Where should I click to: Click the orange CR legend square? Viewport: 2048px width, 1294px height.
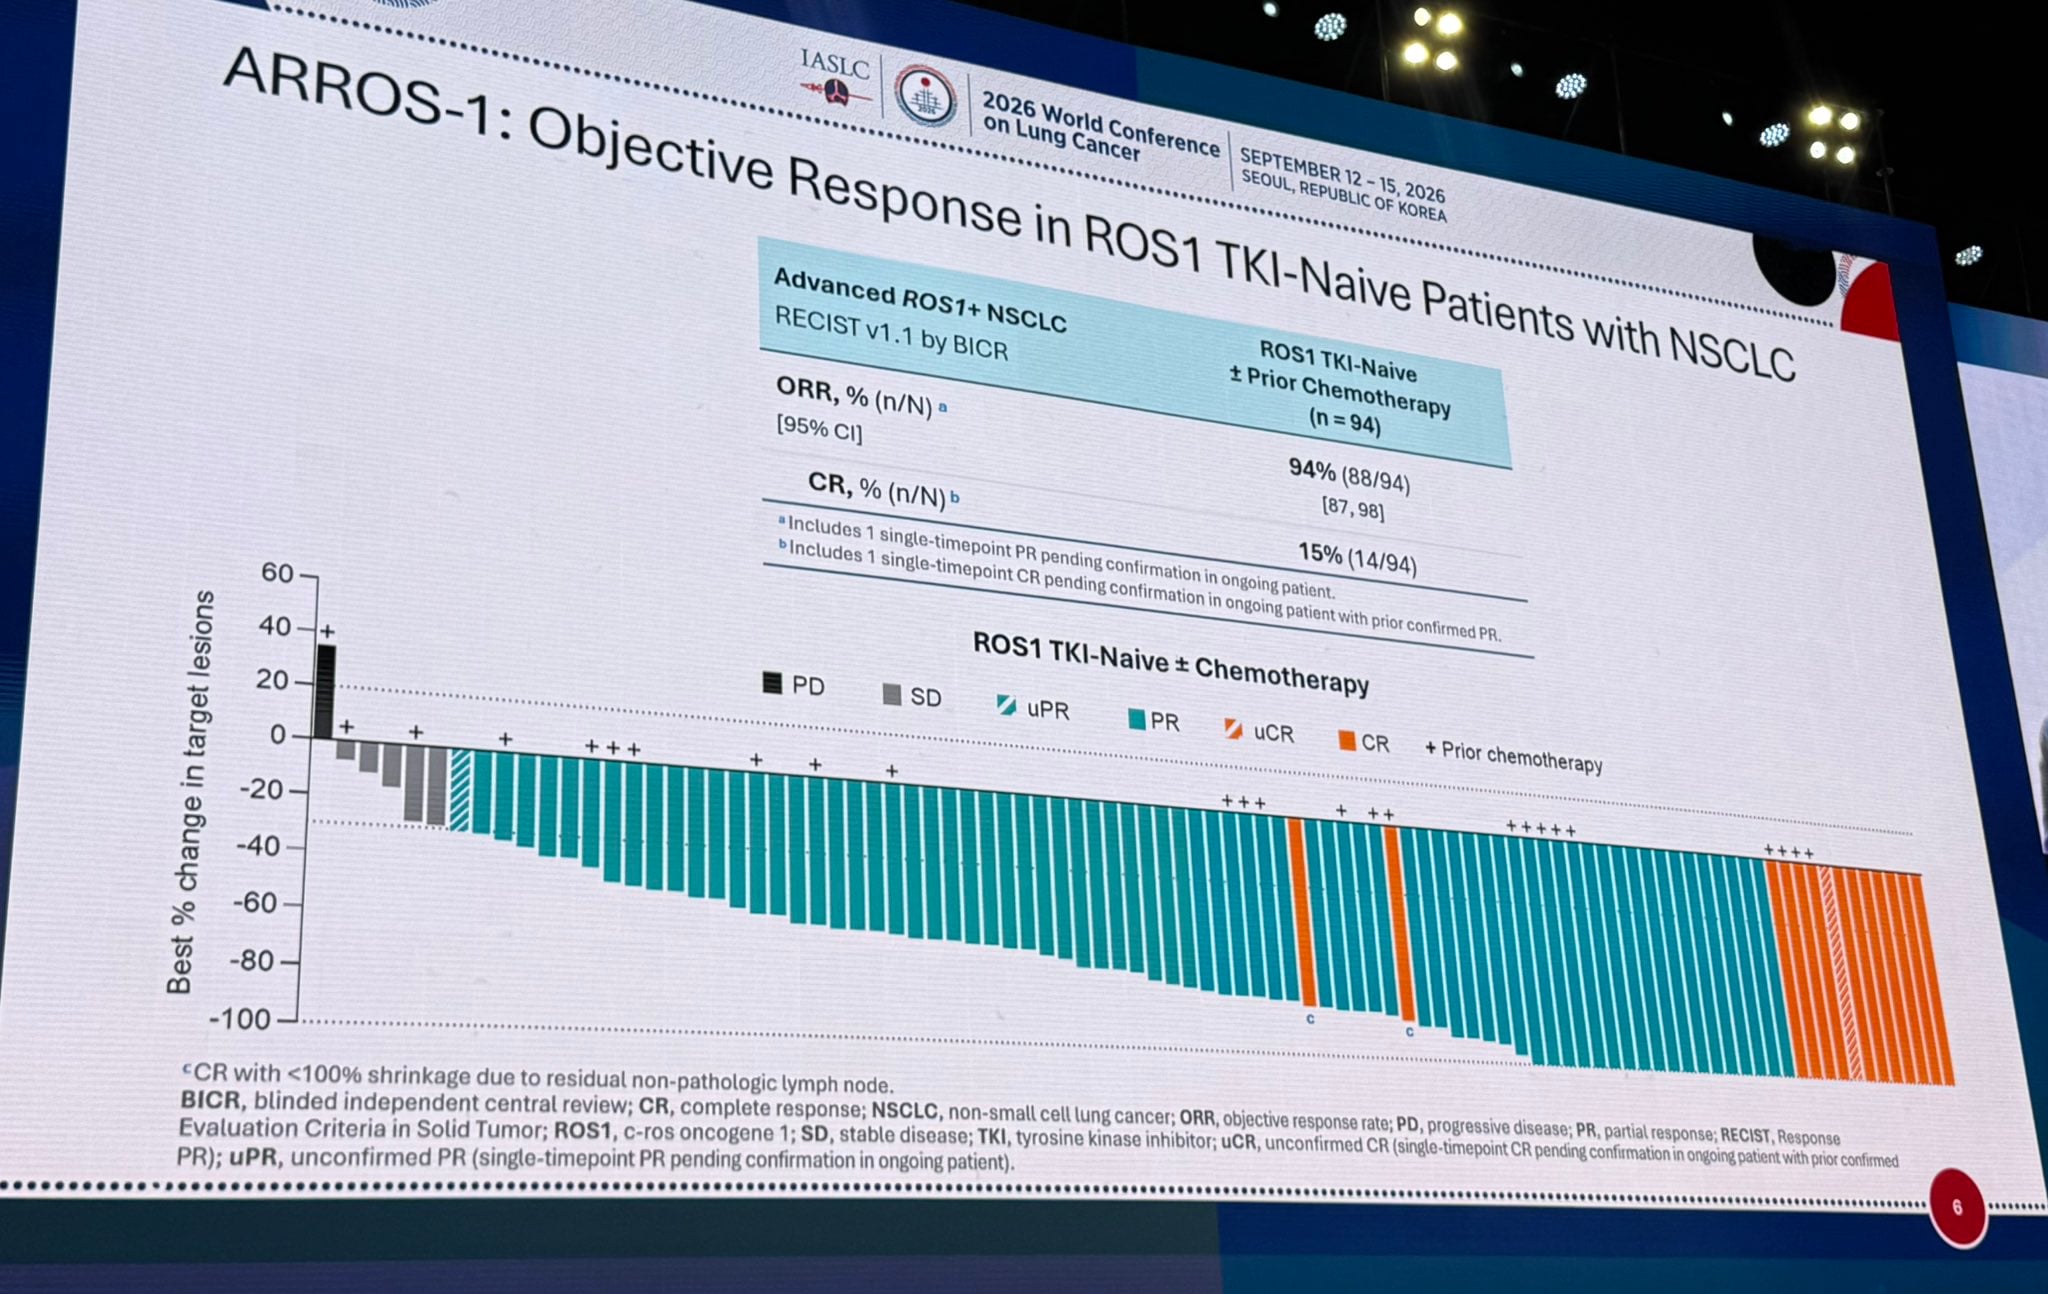pos(1347,741)
